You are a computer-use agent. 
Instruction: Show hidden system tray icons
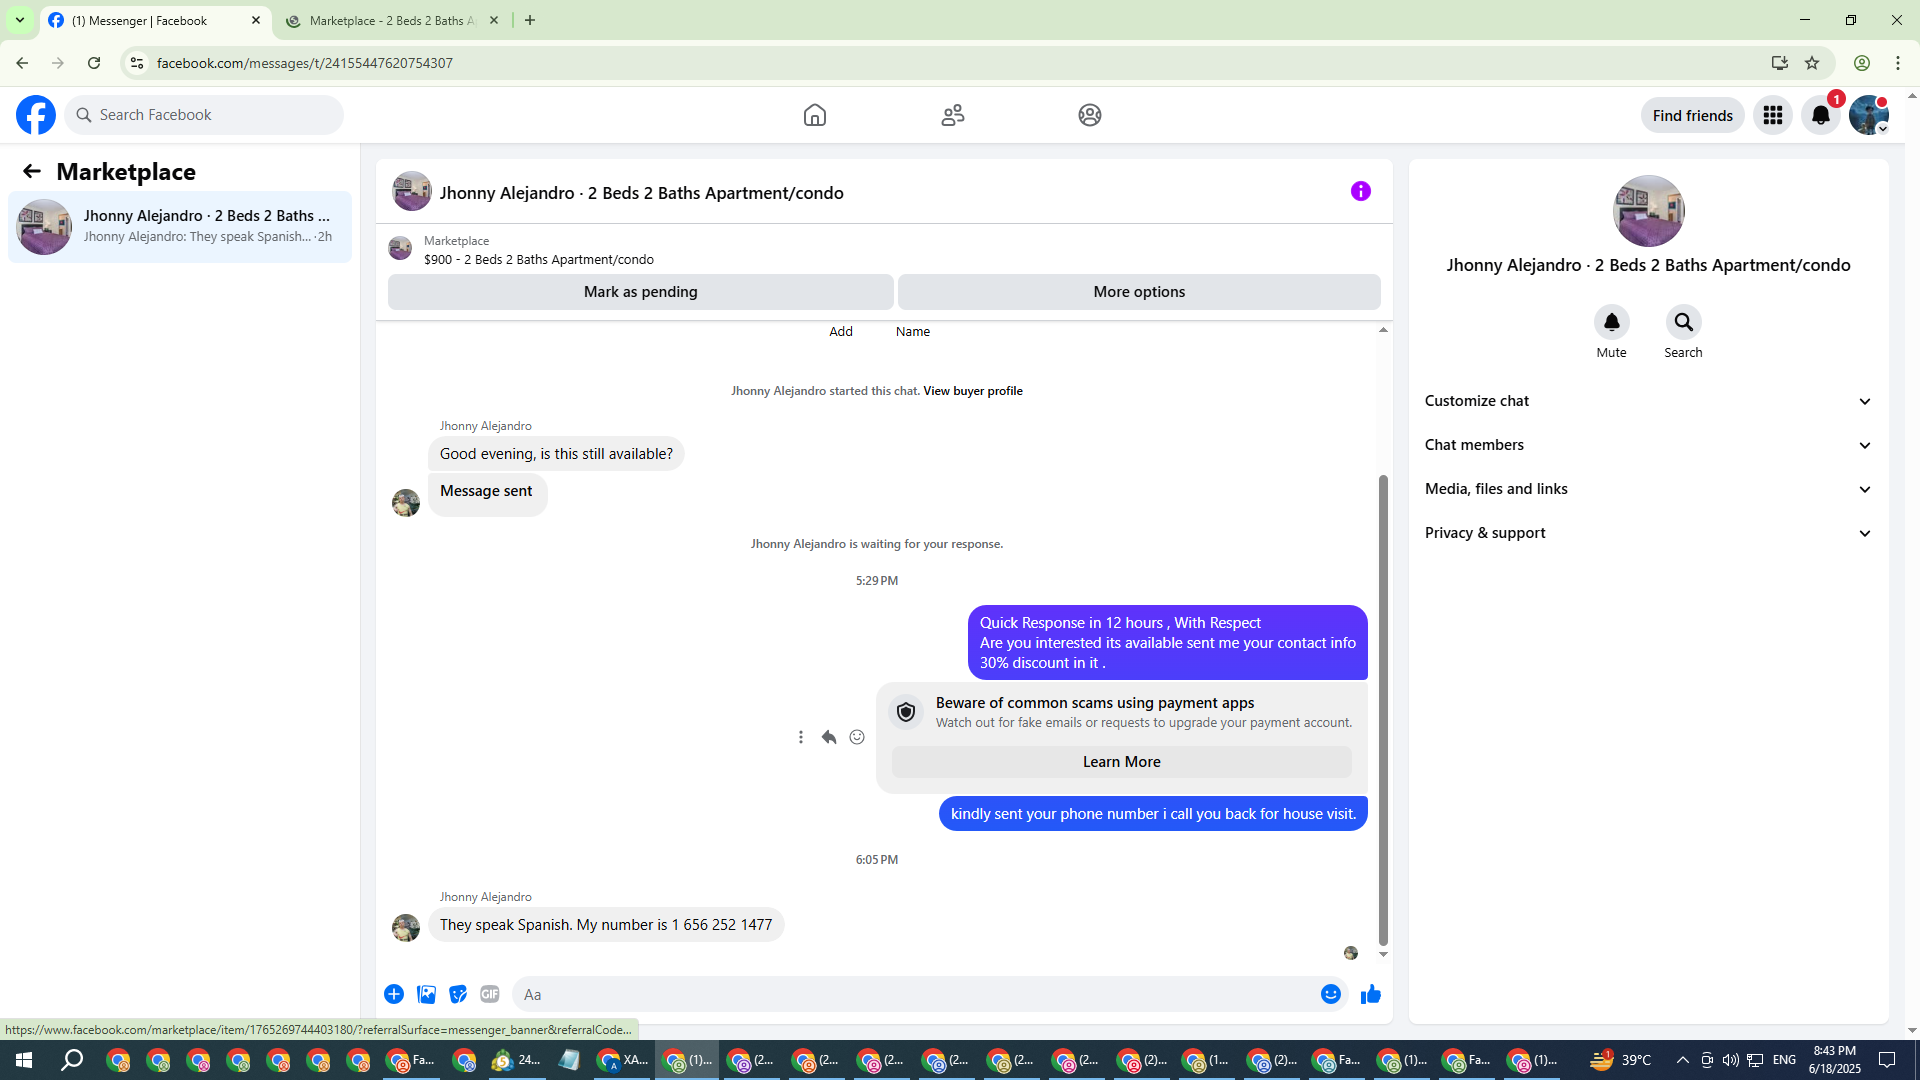point(1682,1060)
